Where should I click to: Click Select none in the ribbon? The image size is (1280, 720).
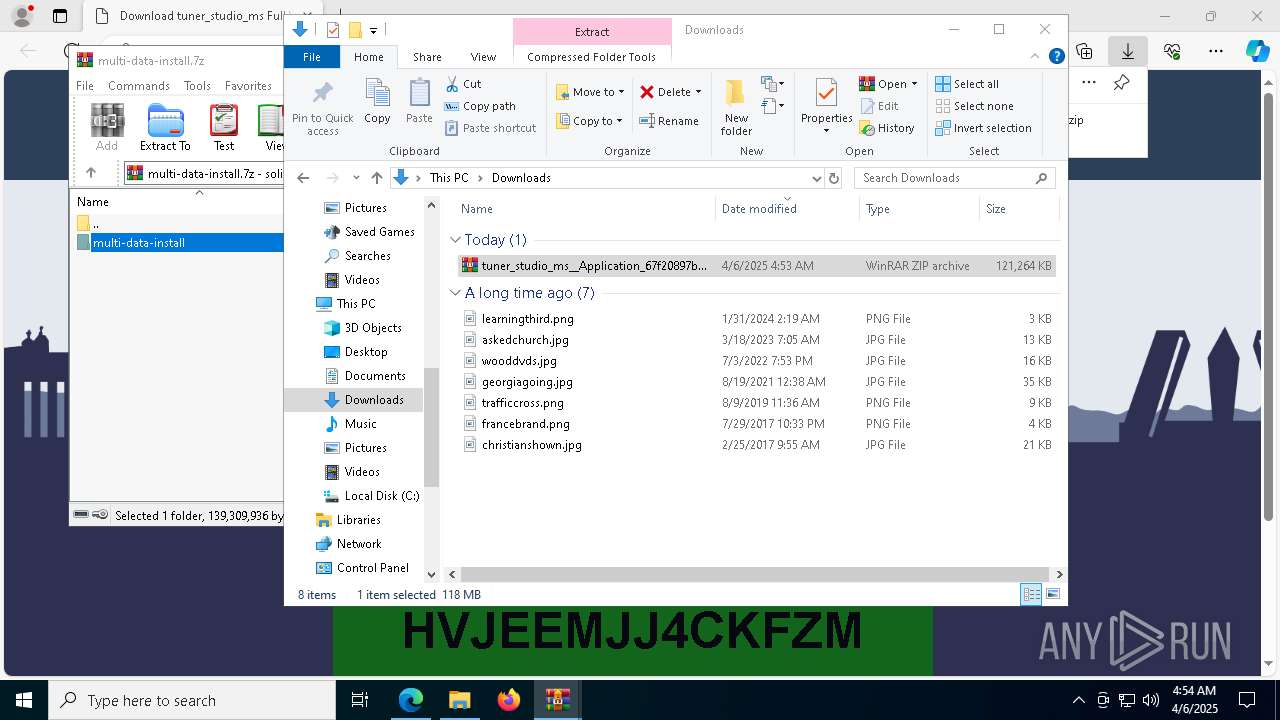[x=974, y=106]
